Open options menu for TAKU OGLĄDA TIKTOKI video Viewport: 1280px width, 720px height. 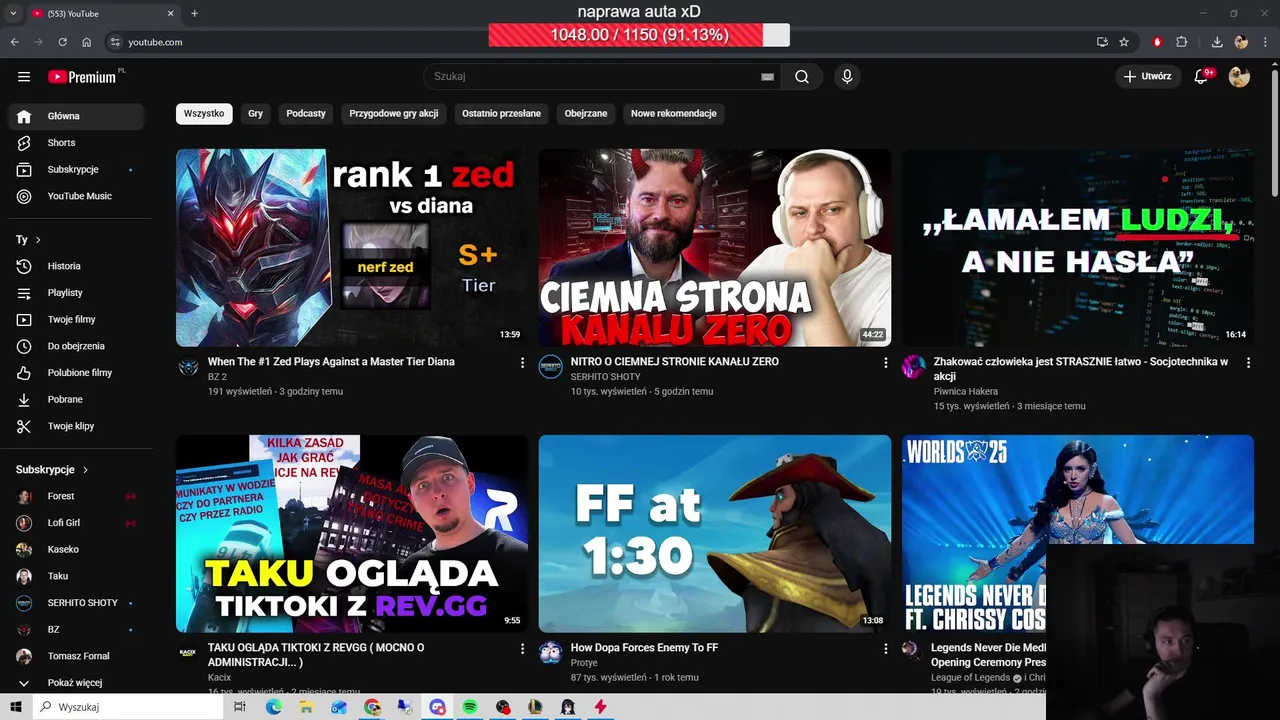tap(522, 649)
